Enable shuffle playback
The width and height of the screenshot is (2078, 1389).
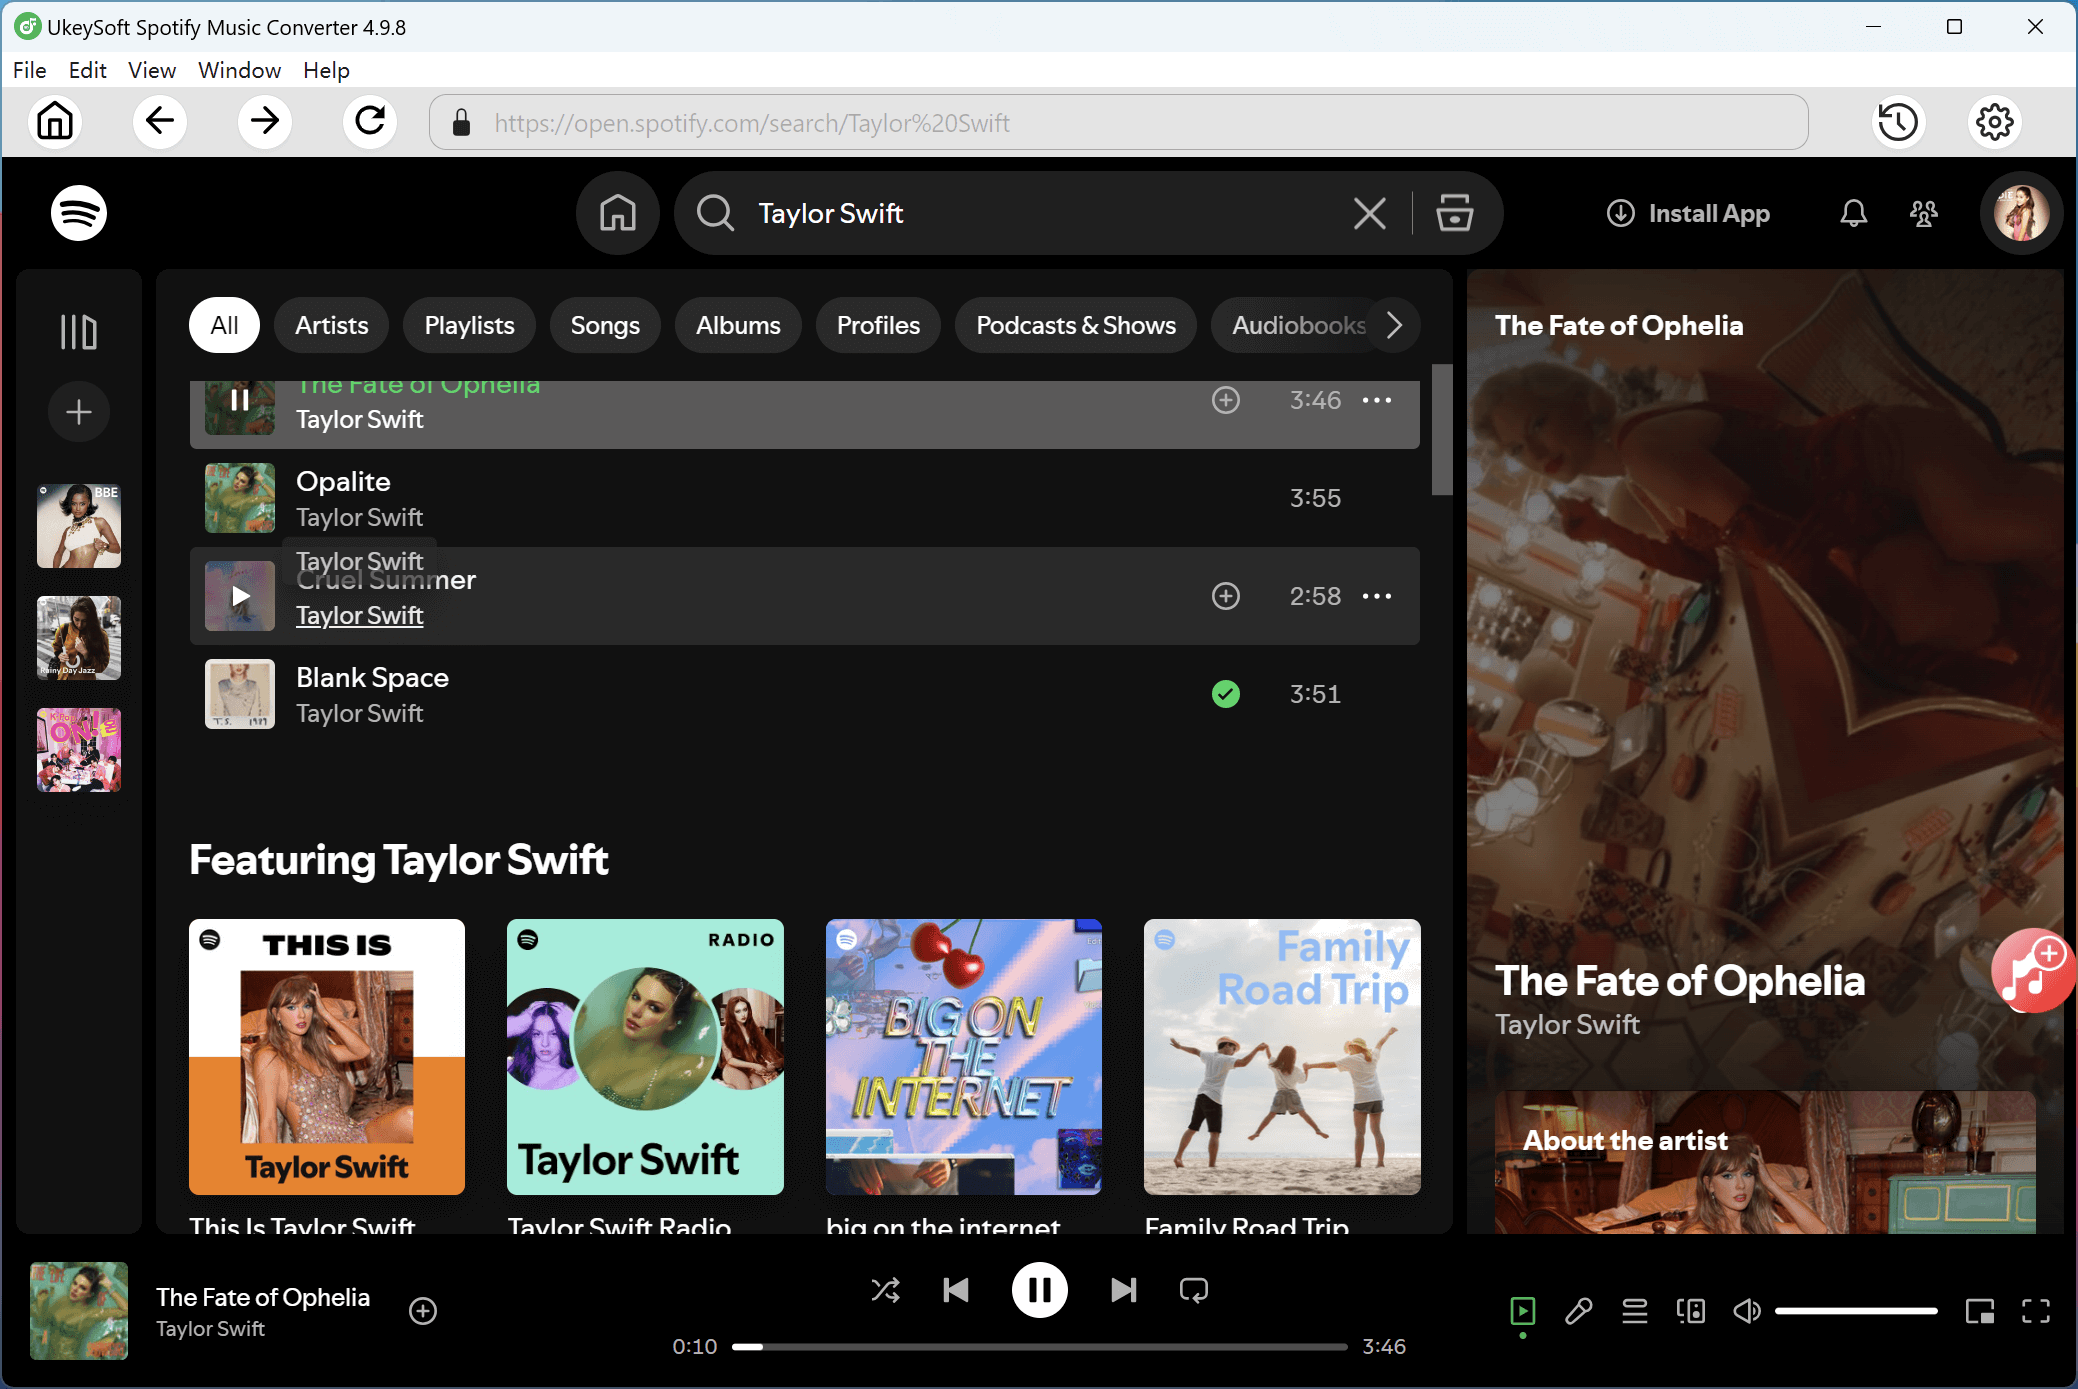click(885, 1290)
